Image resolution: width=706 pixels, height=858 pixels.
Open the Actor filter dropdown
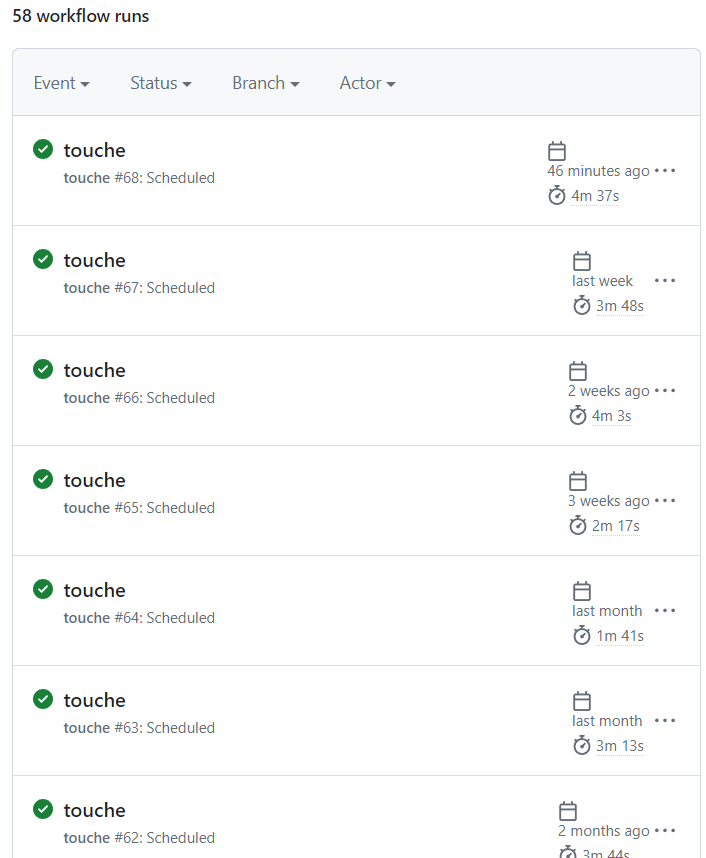click(x=366, y=83)
